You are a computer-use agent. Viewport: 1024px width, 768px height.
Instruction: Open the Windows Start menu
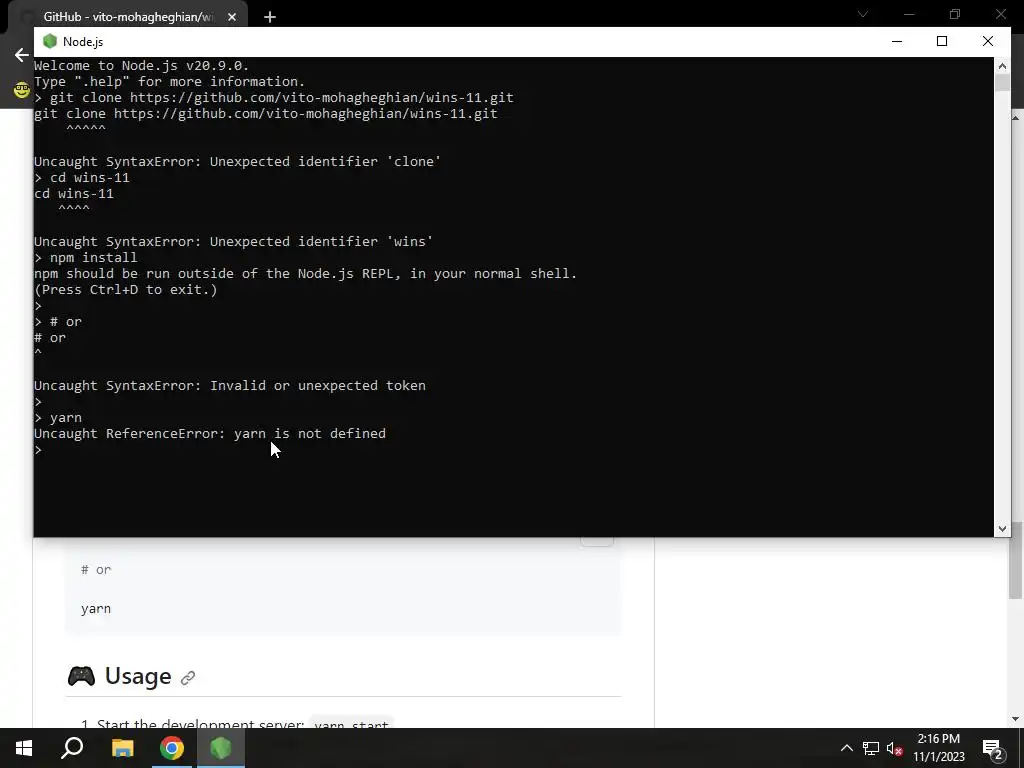pyautogui.click(x=24, y=748)
